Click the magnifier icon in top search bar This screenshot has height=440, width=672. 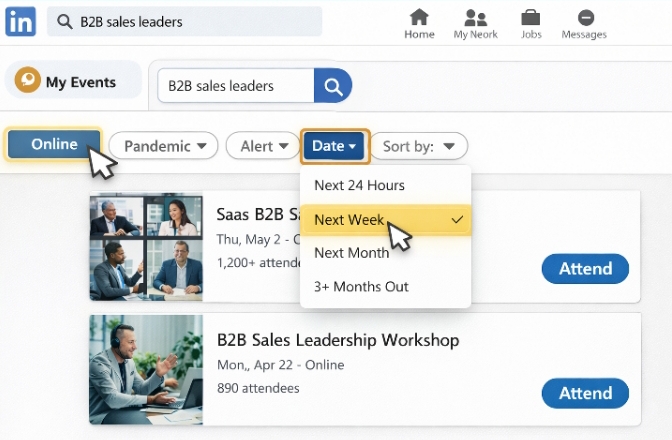[65, 22]
